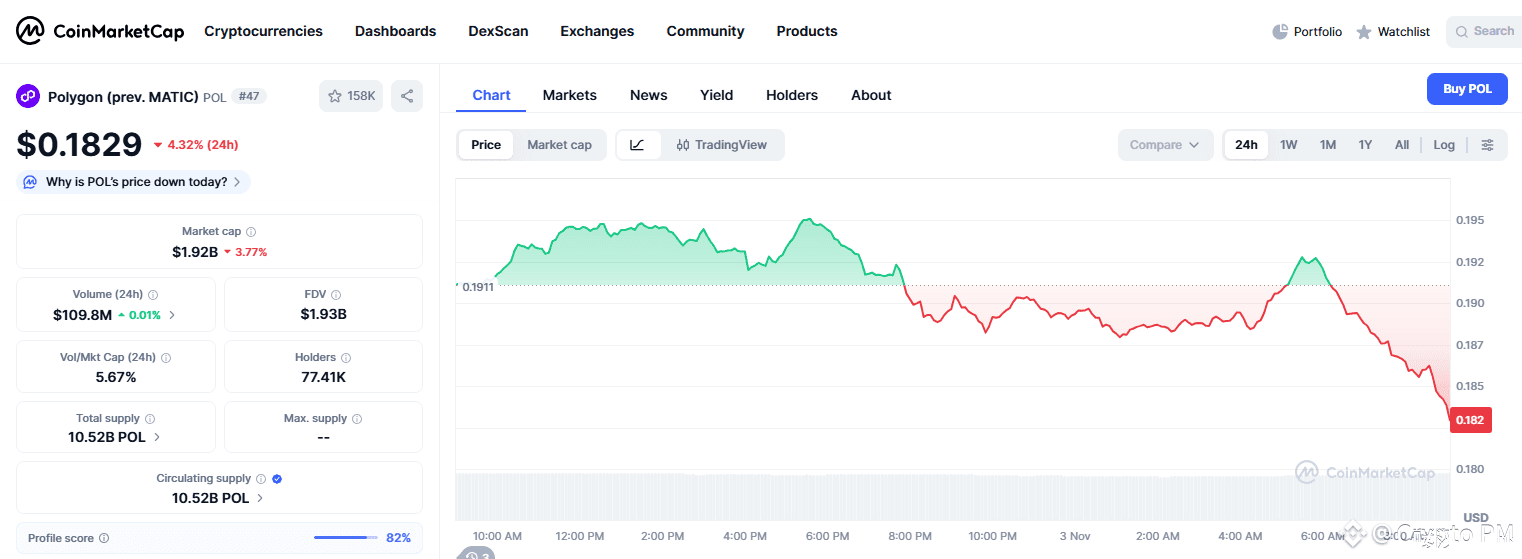Switch to the Markets tab
The height and width of the screenshot is (559, 1522).
coord(569,95)
